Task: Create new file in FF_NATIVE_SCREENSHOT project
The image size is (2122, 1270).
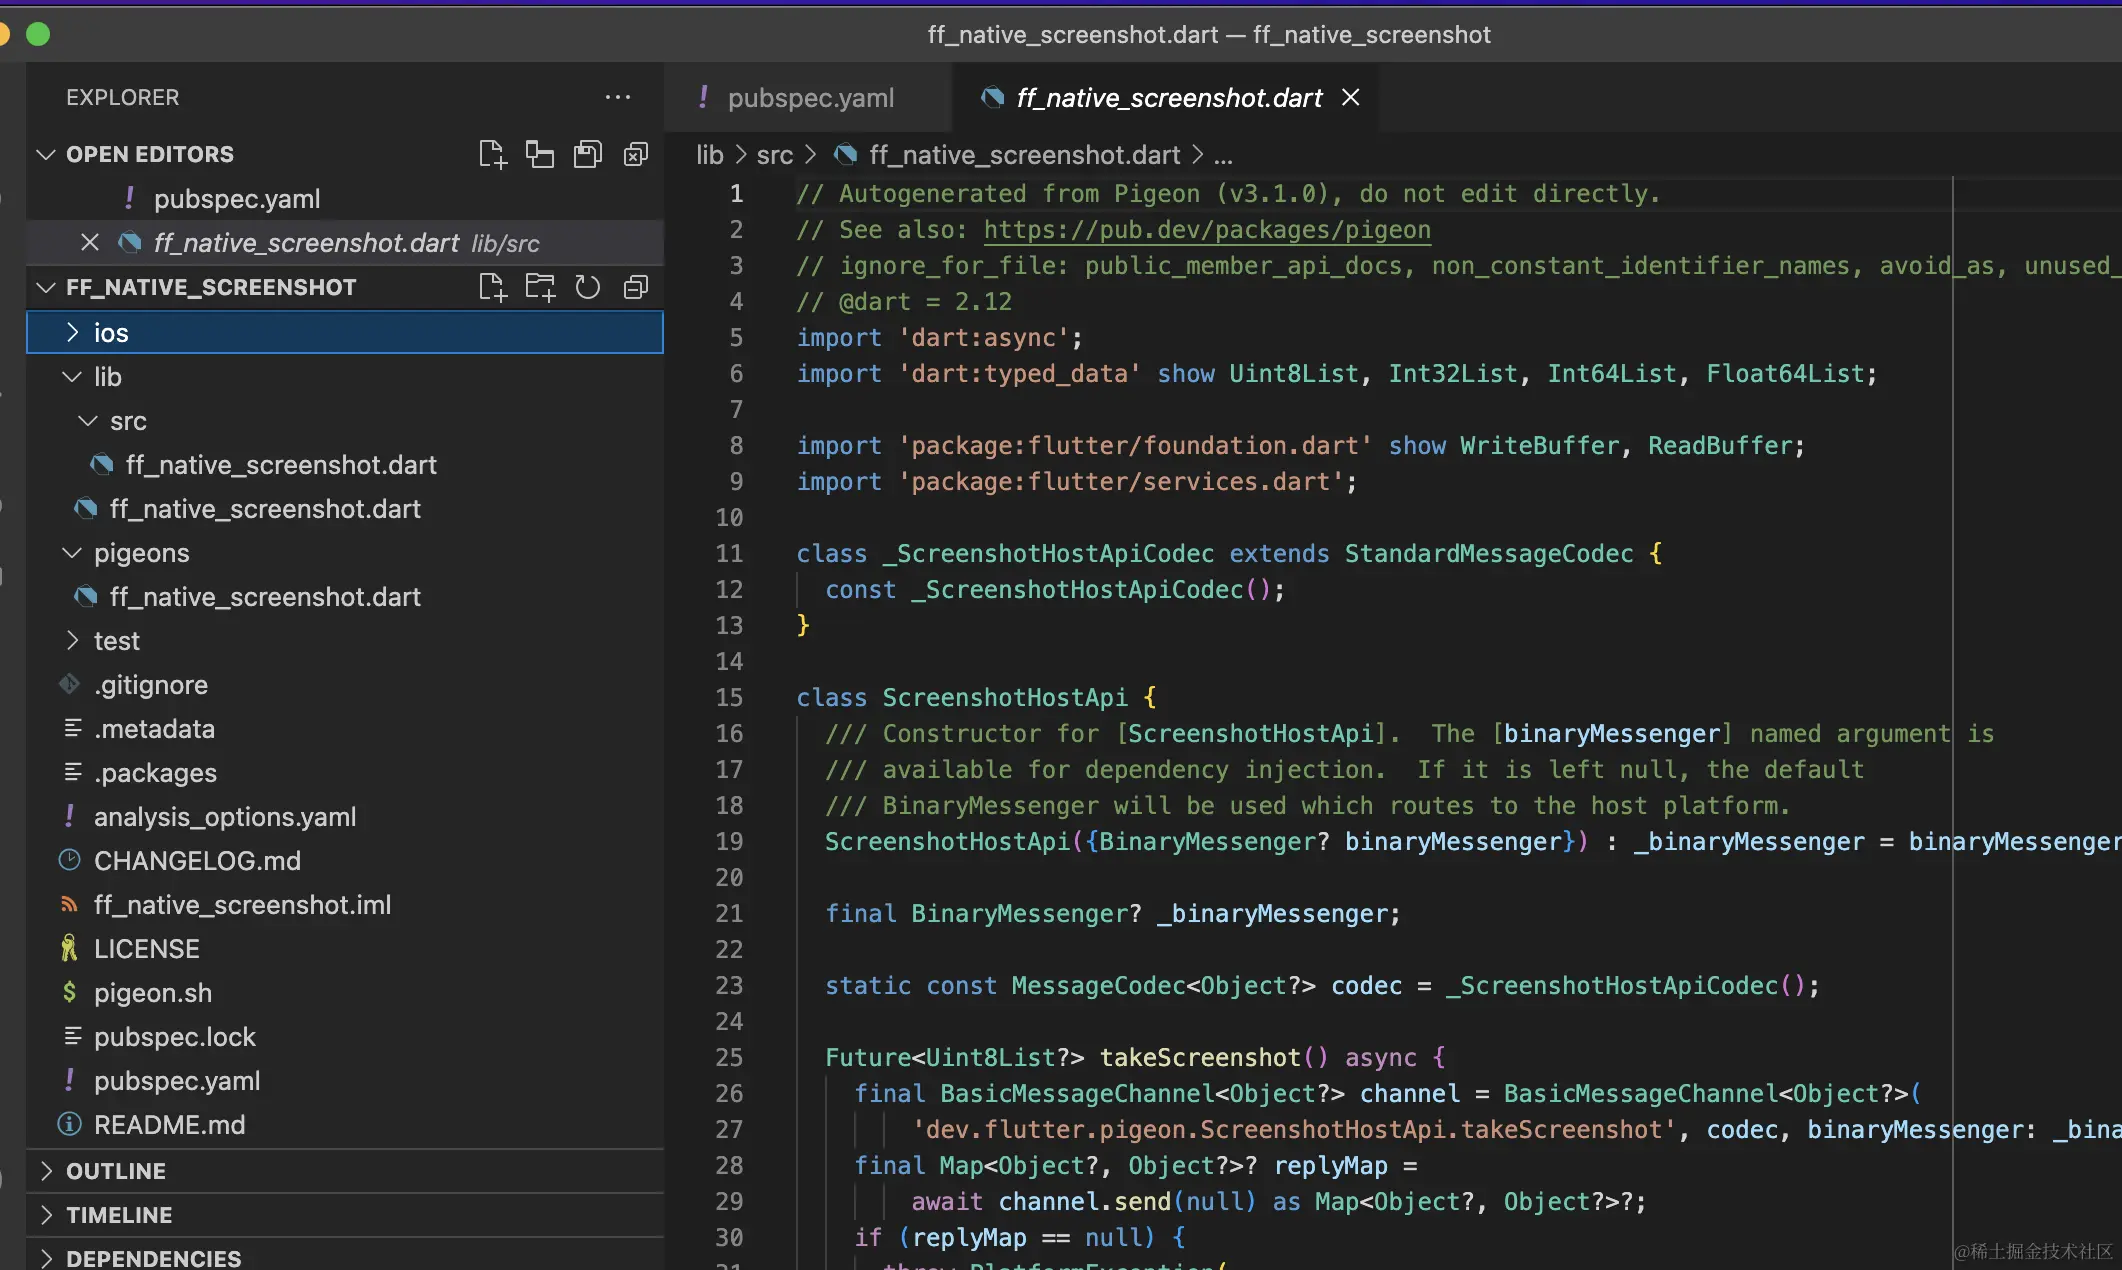Action: [x=492, y=287]
